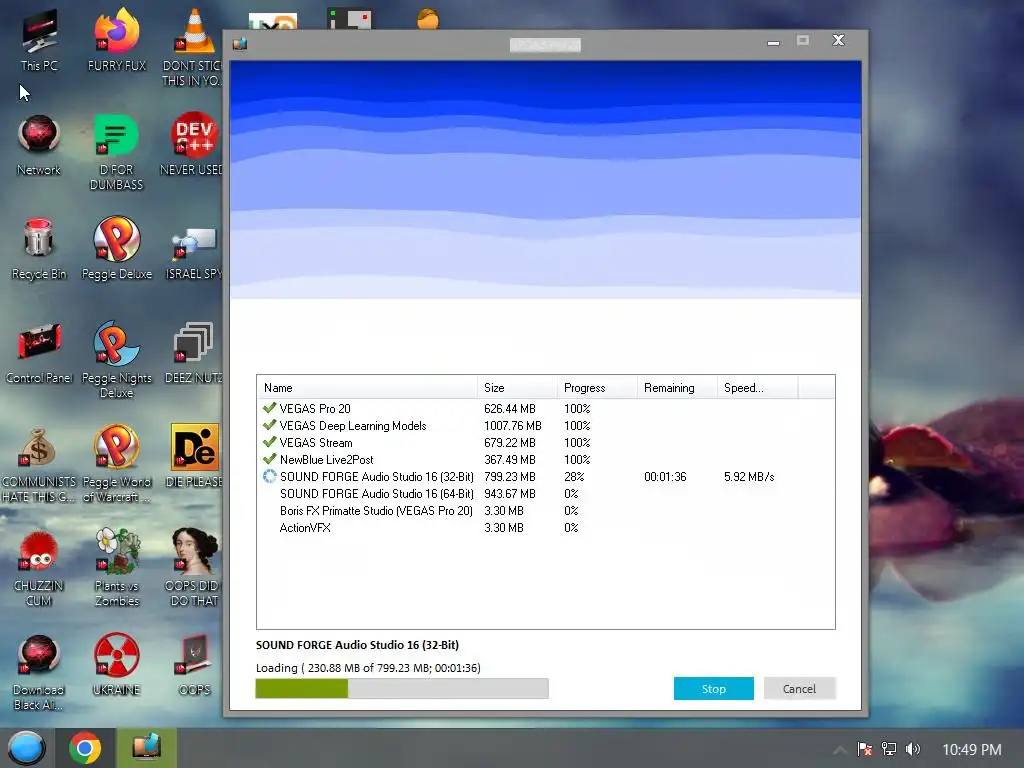
Task: Click the Loading status text below list
Action: (x=368, y=667)
